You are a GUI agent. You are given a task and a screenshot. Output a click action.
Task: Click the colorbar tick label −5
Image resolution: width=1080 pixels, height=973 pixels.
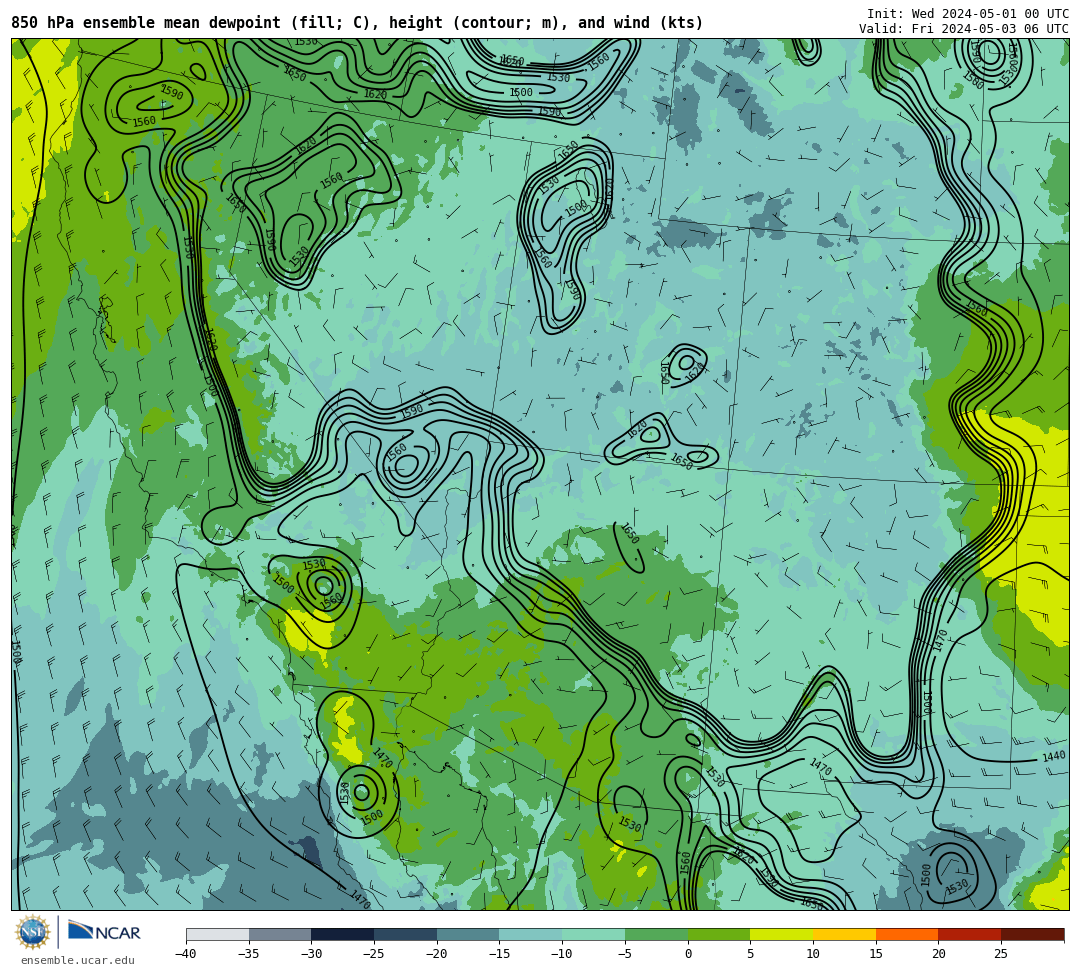[624, 954]
